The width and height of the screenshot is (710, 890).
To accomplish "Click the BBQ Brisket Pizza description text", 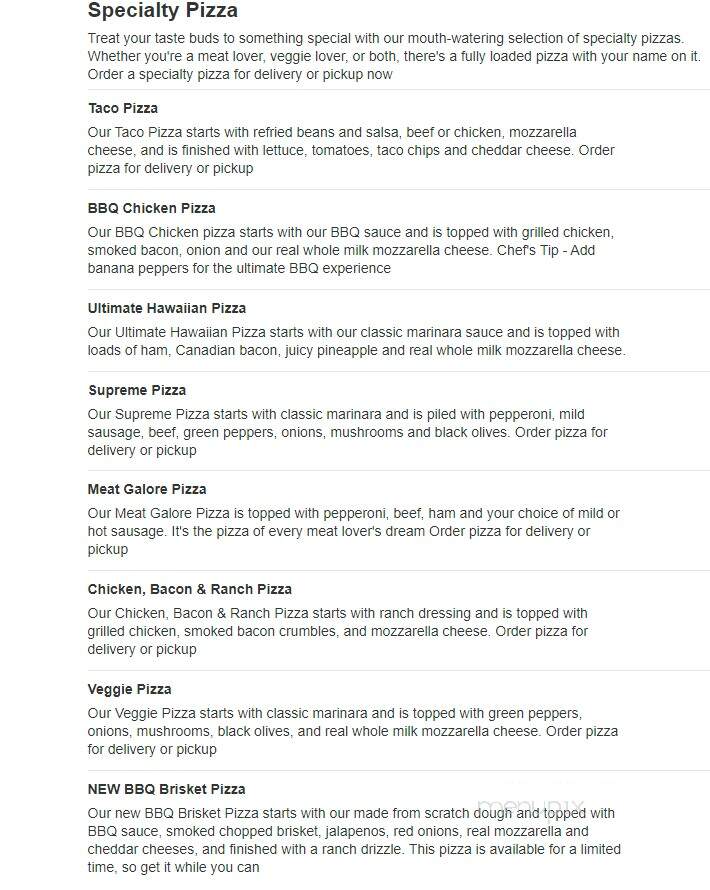I will 354,840.
